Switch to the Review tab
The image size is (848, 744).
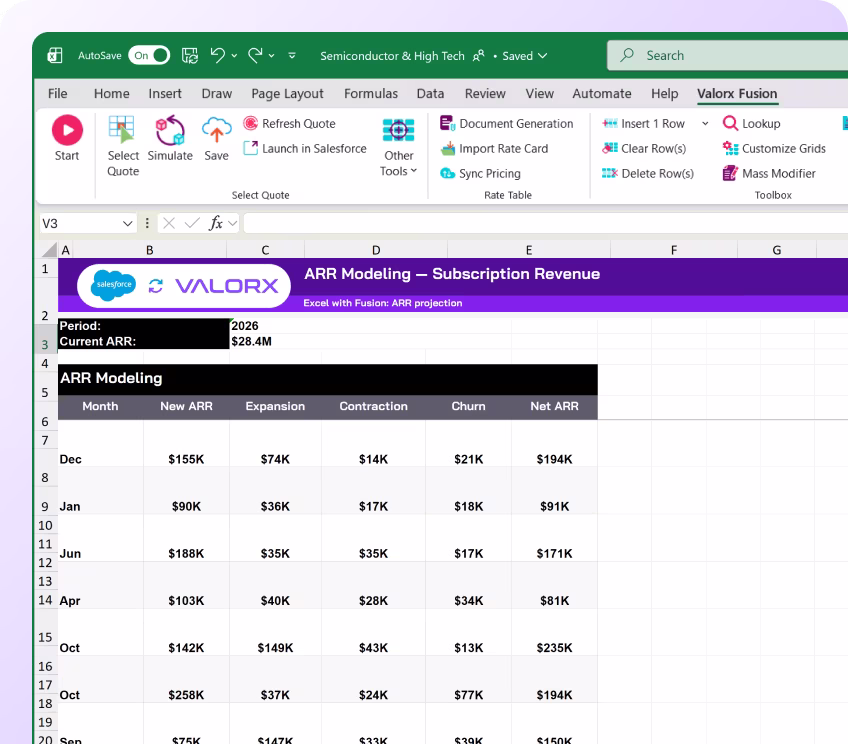point(485,94)
